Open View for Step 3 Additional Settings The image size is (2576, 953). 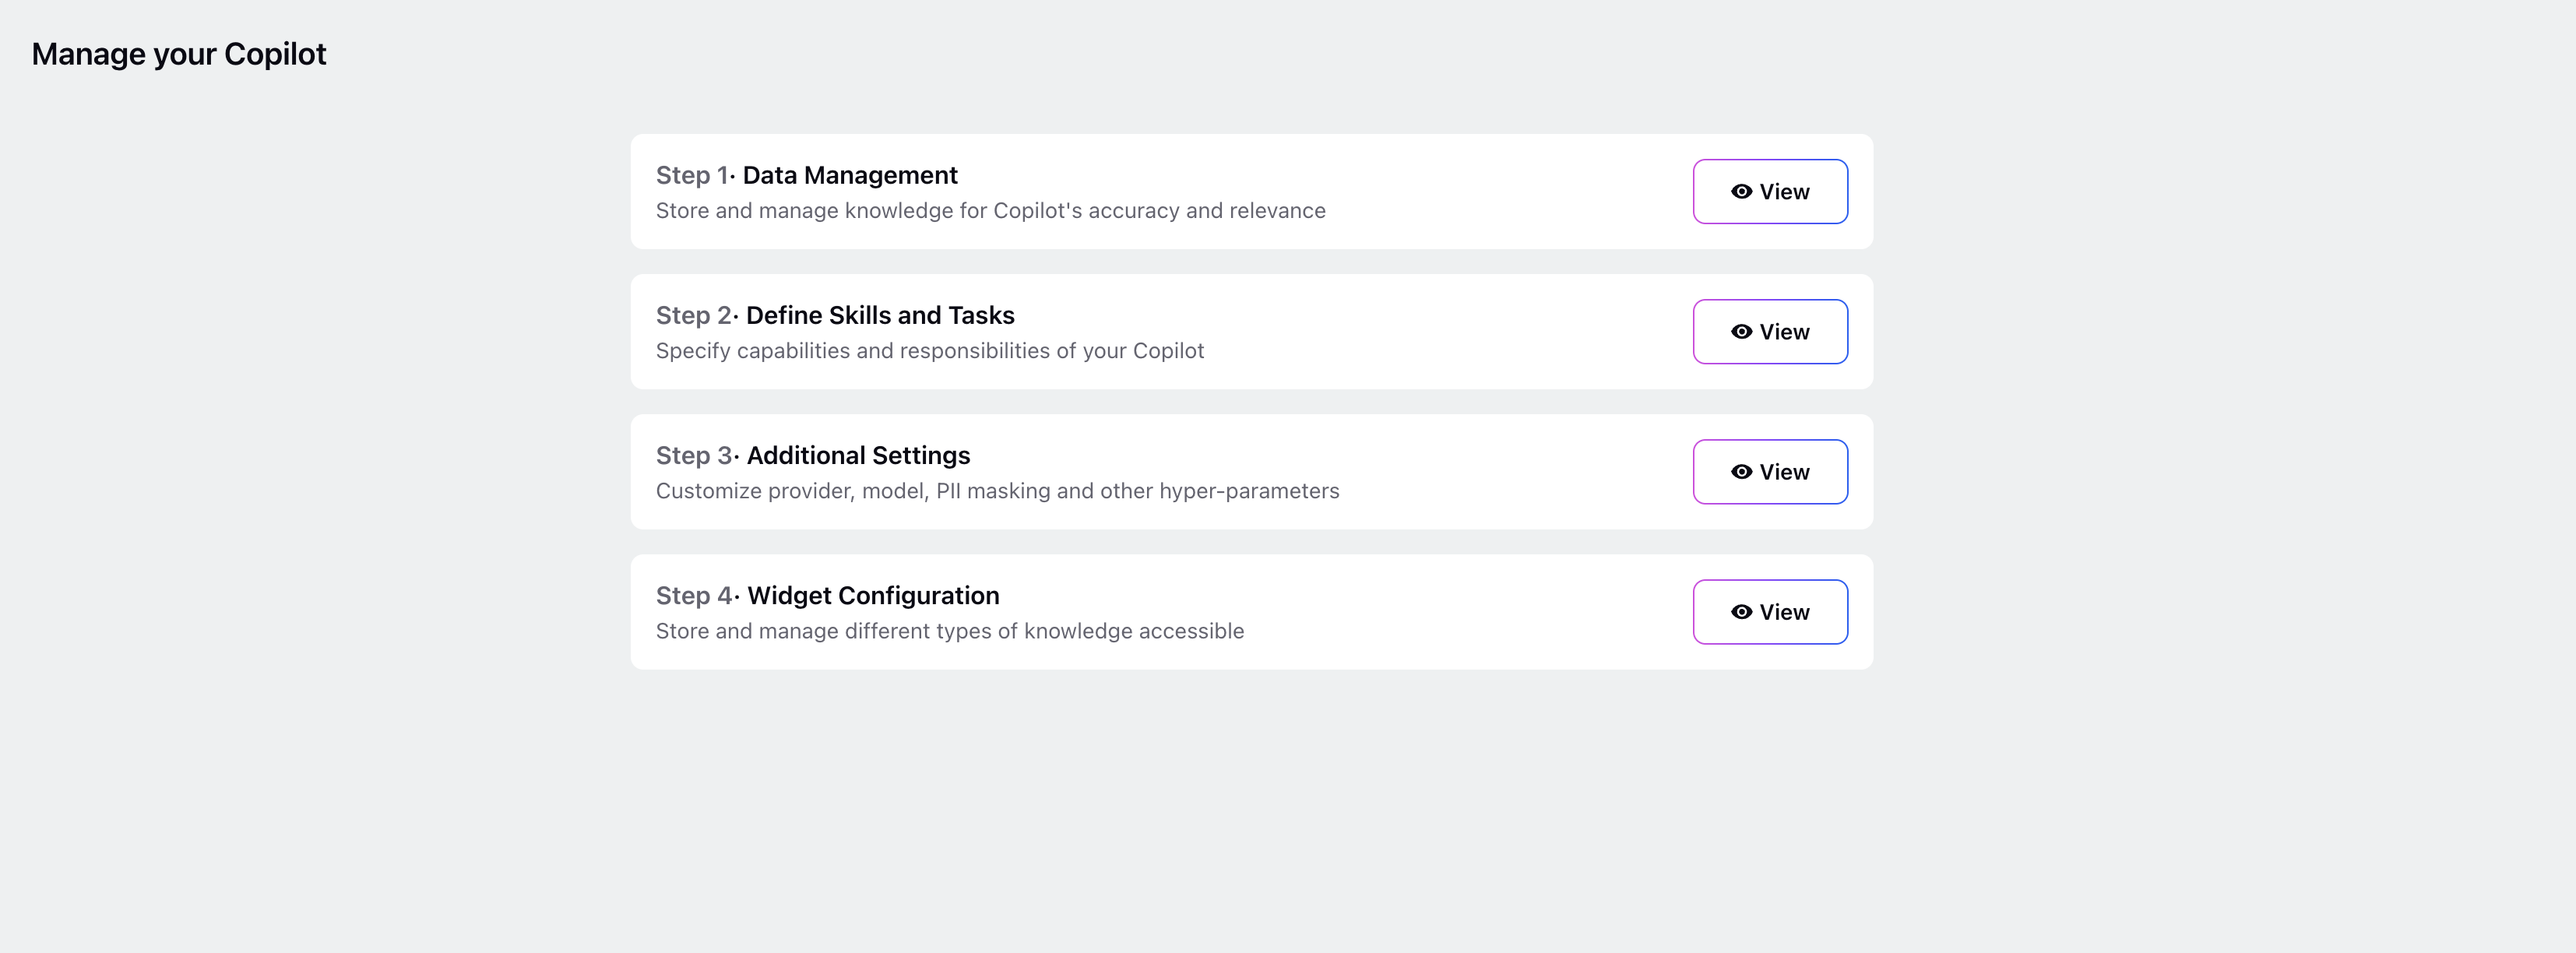[1770, 471]
